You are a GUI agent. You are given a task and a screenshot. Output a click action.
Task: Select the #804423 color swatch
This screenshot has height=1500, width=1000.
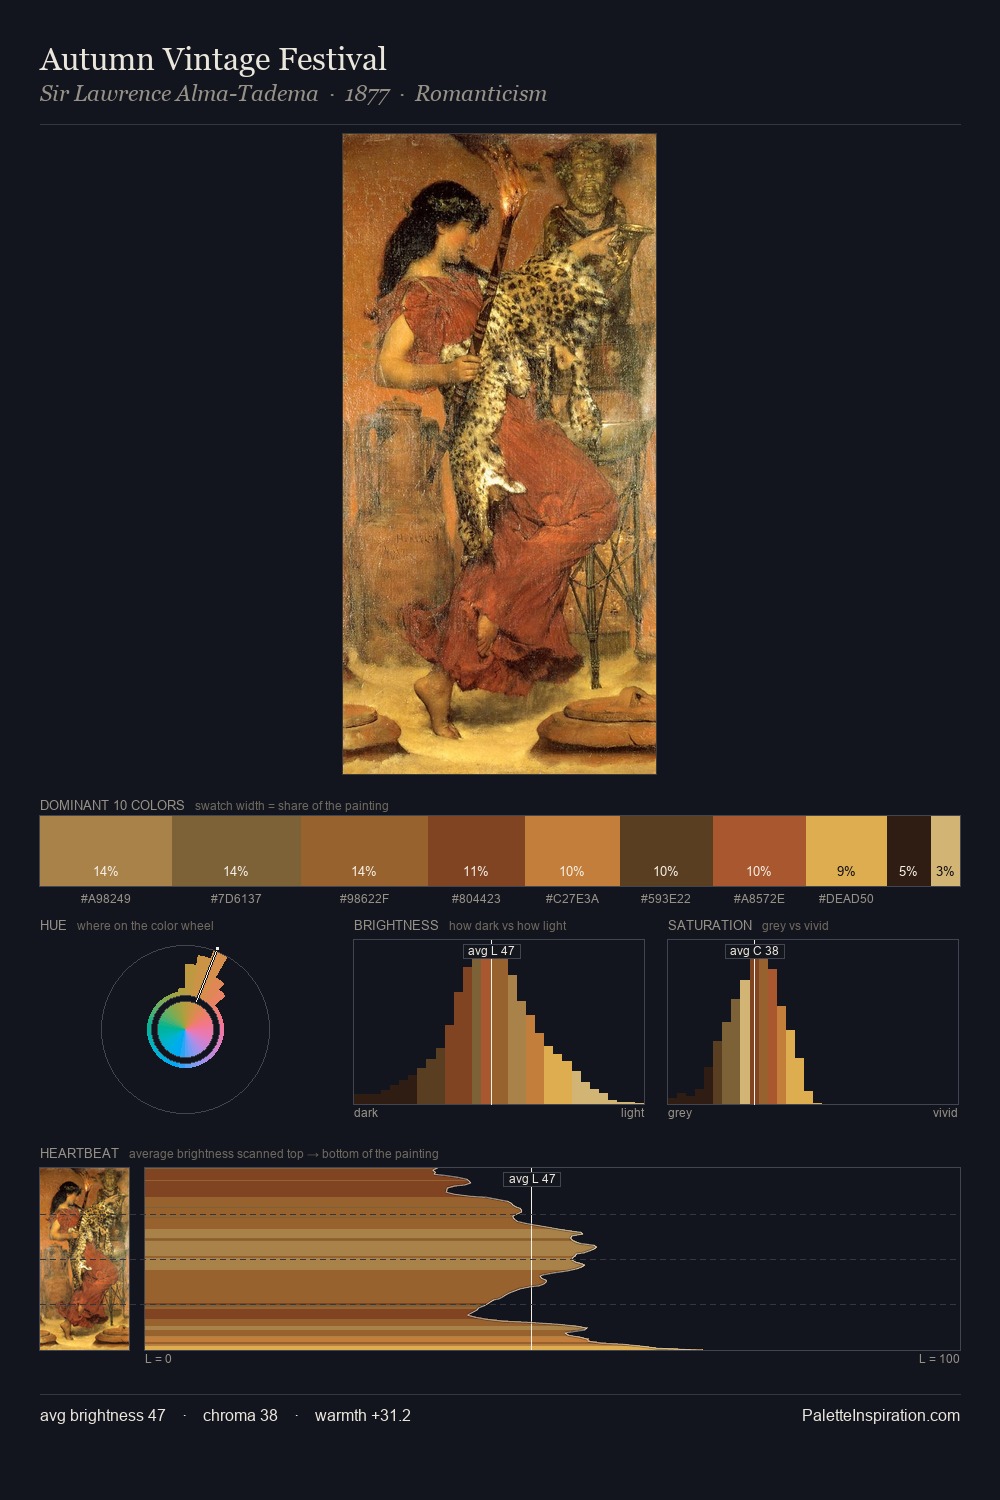point(476,851)
